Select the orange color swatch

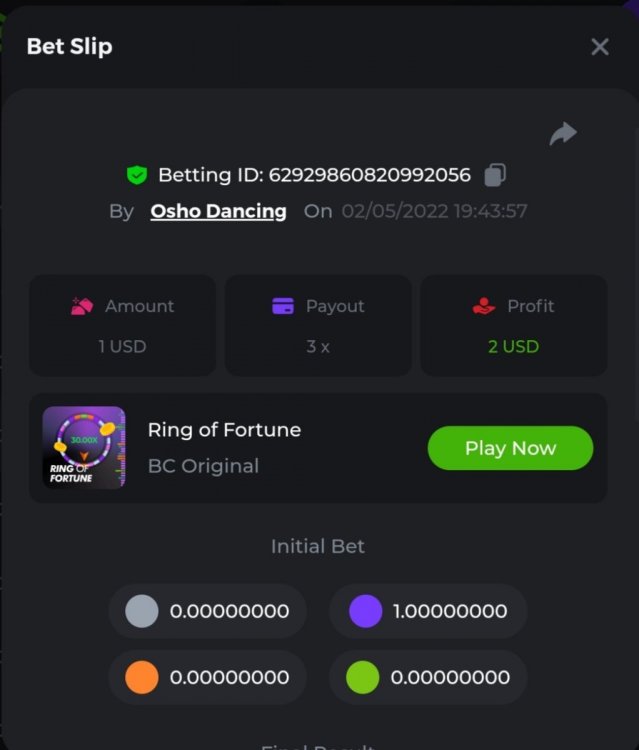coord(142,677)
